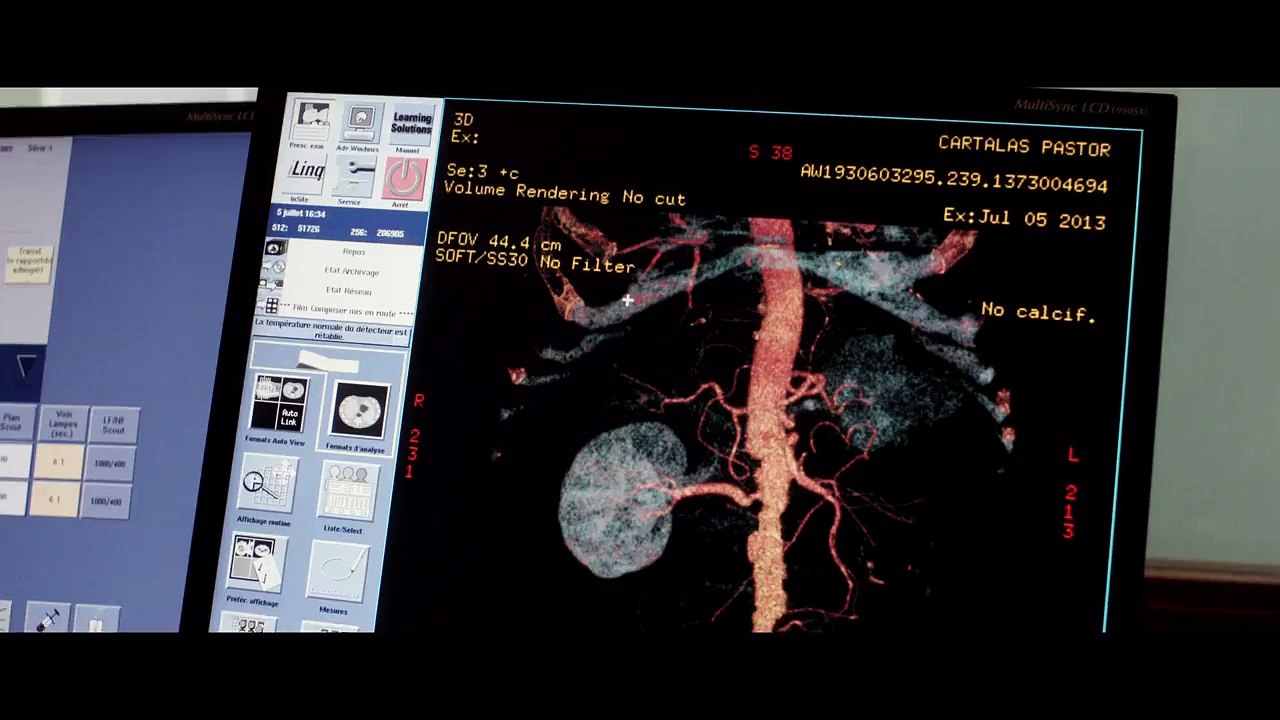
Task: Select the lower 1000/400 cell
Action: point(108,500)
